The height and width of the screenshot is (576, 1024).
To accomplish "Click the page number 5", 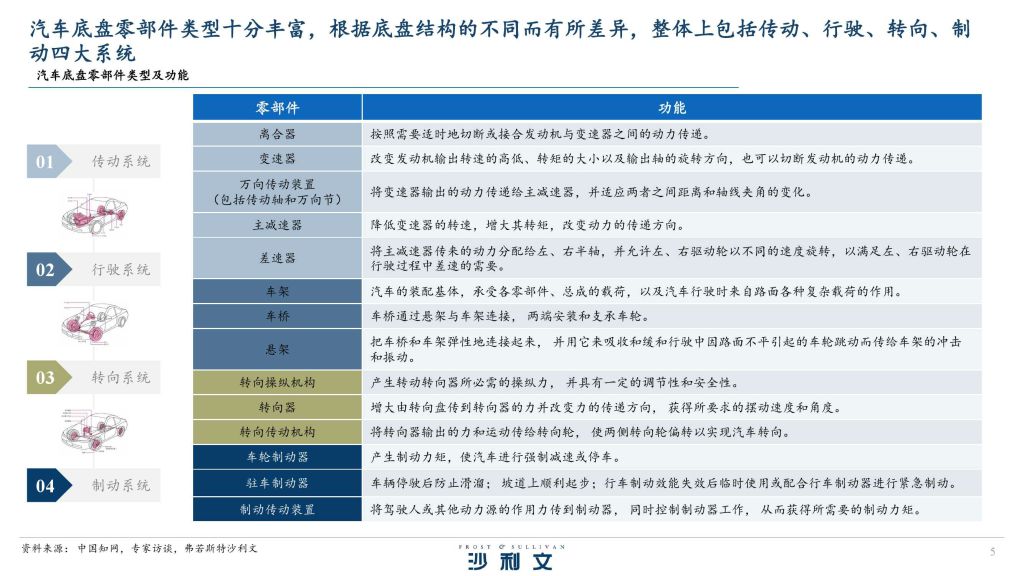I will [993, 552].
